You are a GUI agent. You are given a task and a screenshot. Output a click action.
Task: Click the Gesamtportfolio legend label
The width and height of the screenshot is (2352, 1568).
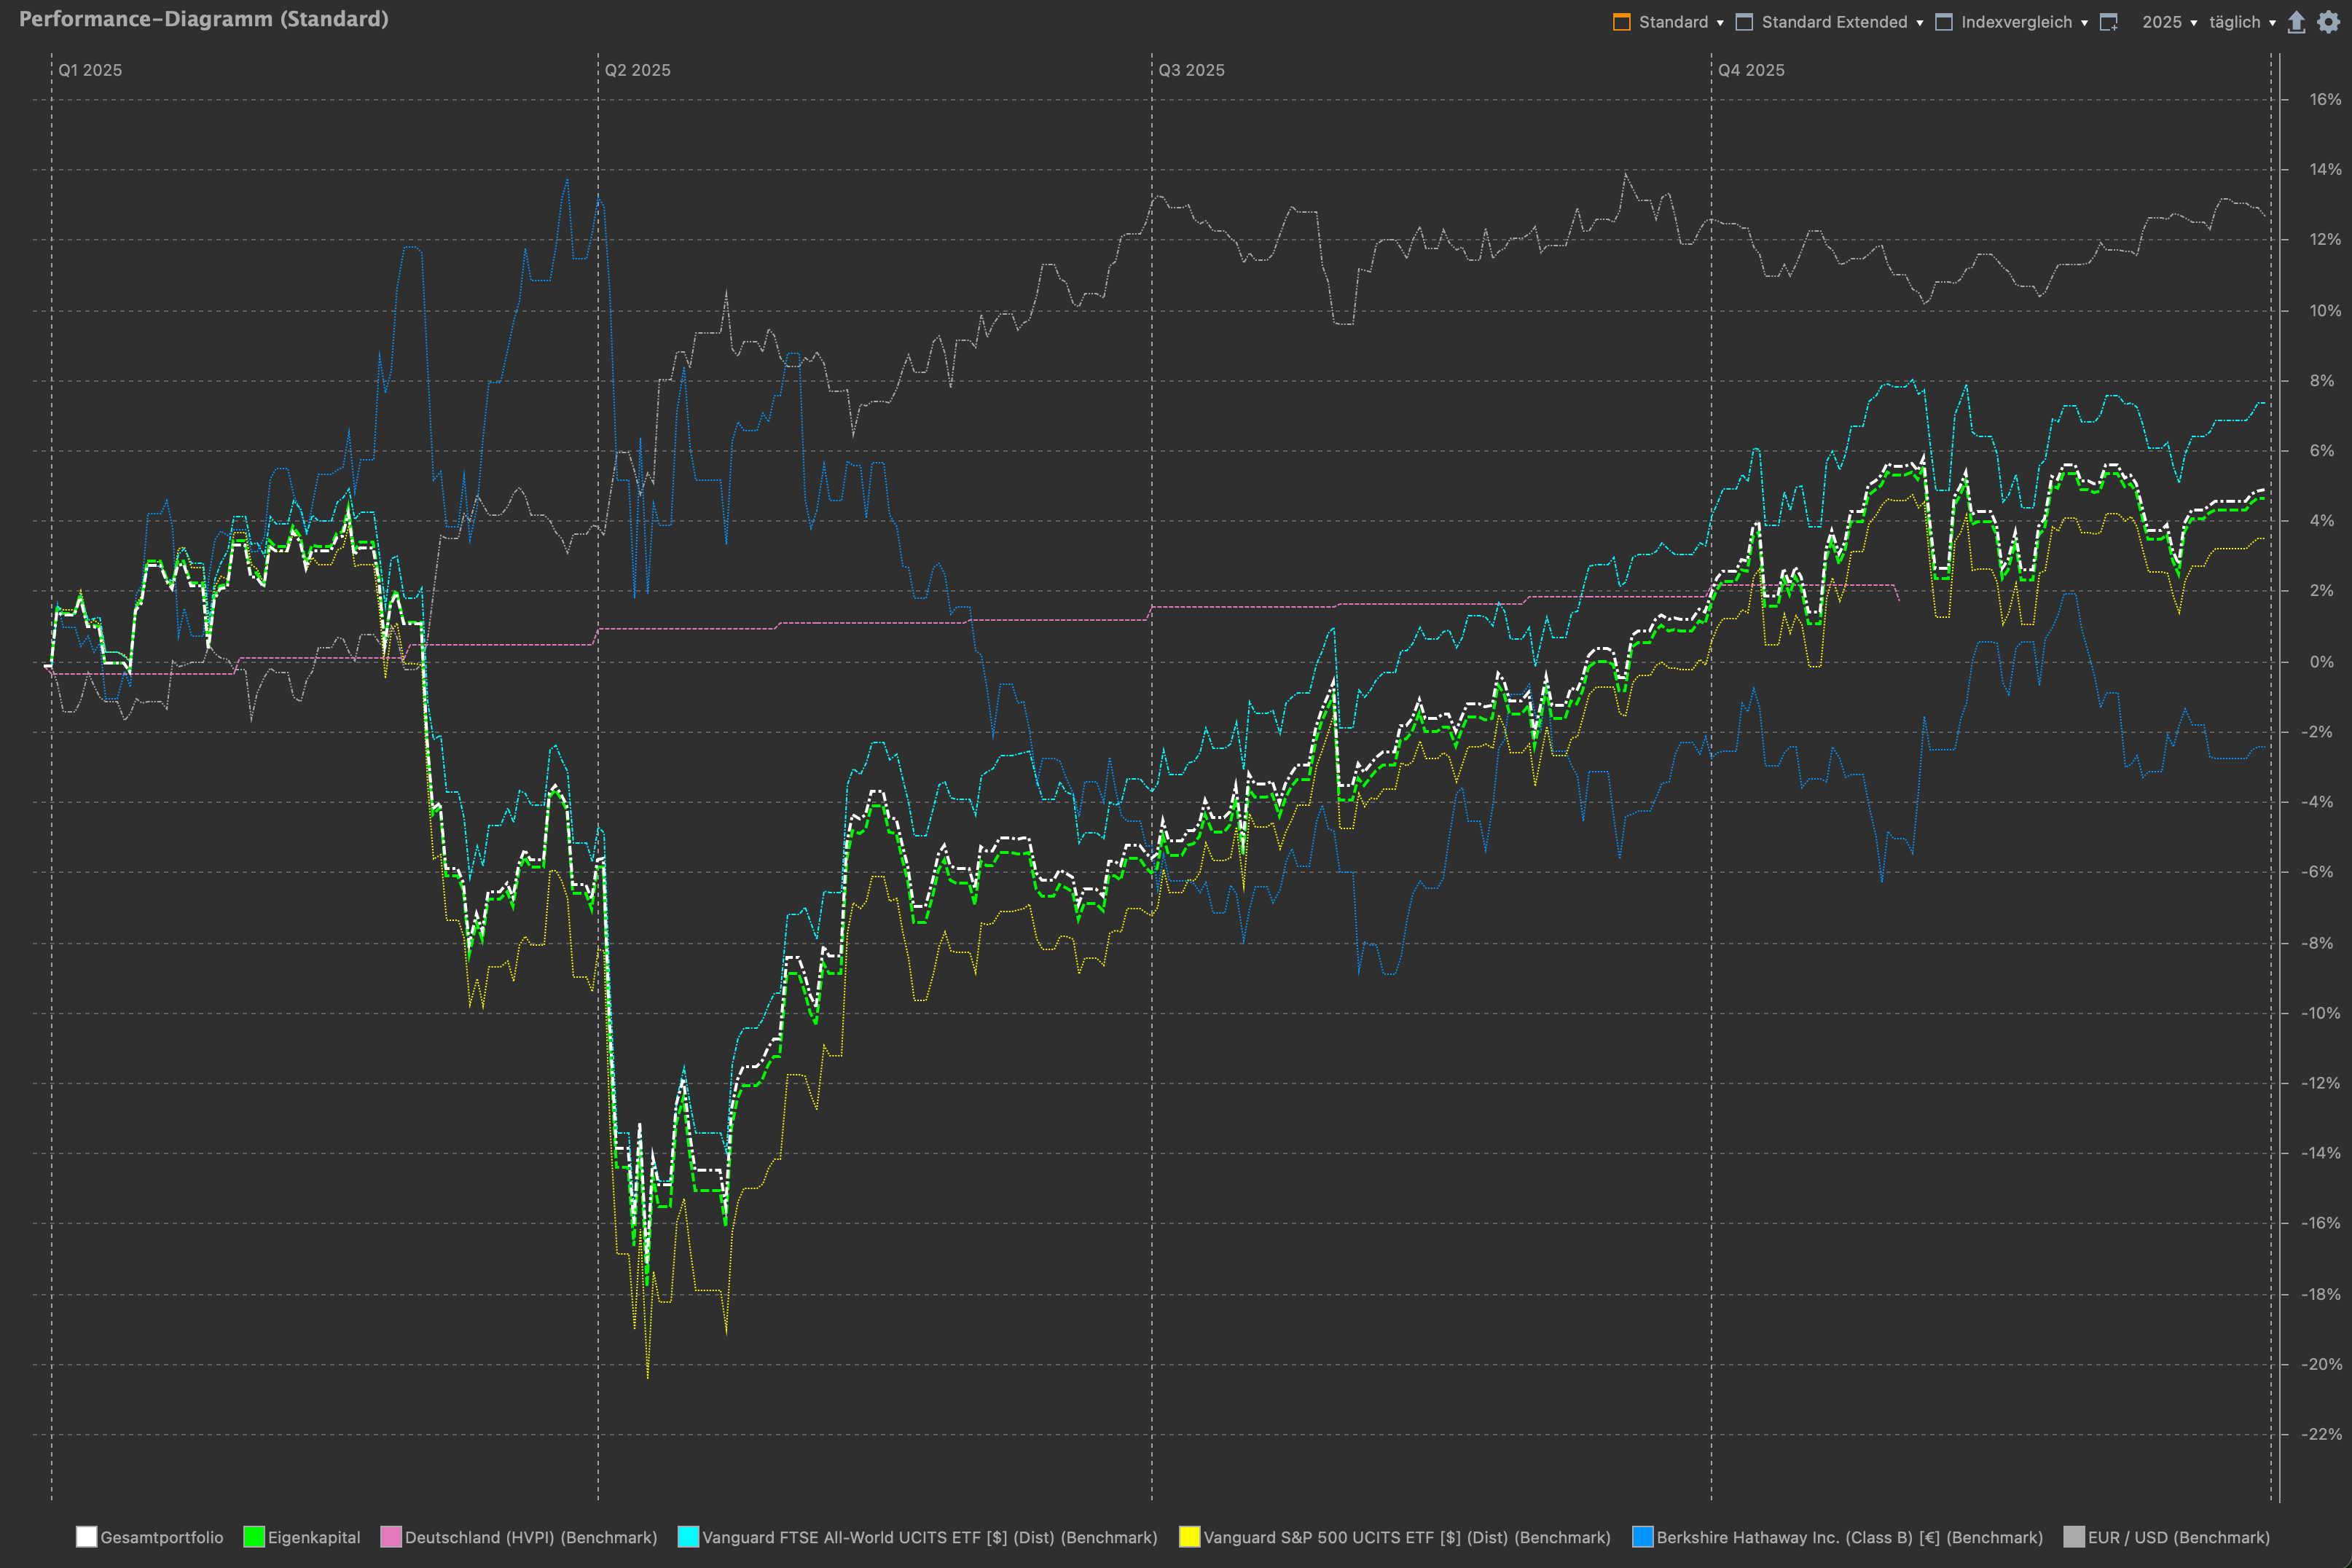click(162, 1537)
